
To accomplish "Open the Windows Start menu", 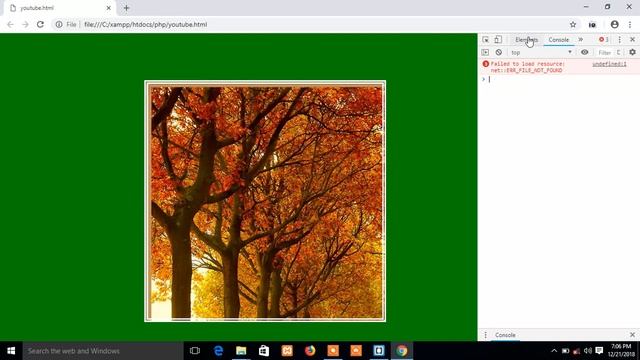I will (11, 351).
